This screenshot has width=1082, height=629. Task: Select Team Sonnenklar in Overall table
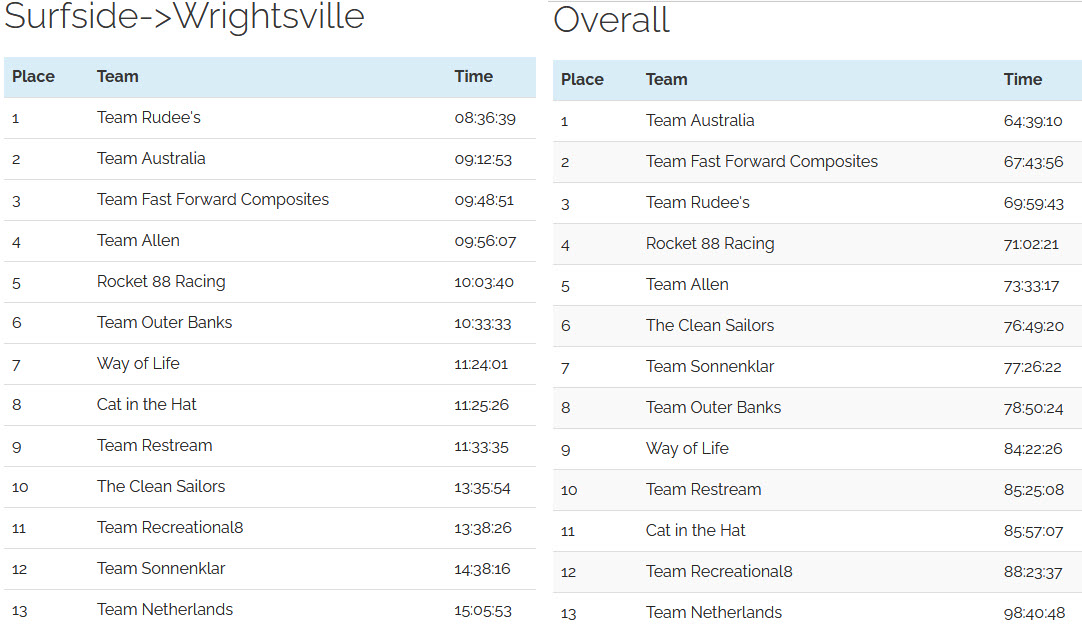(x=709, y=367)
